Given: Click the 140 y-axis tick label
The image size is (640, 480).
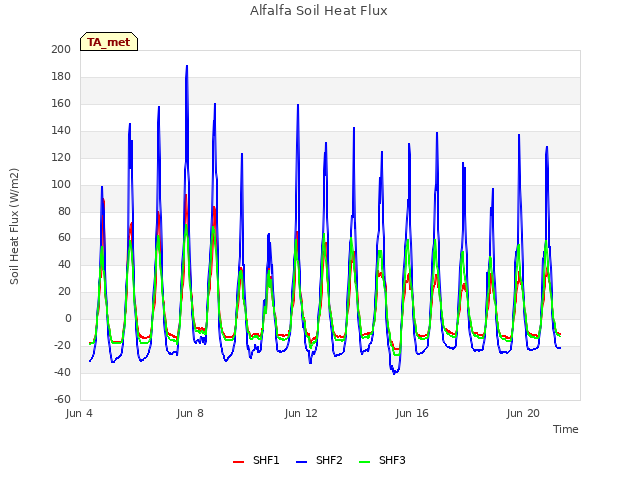Looking at the screenshot, I should coord(61,130).
